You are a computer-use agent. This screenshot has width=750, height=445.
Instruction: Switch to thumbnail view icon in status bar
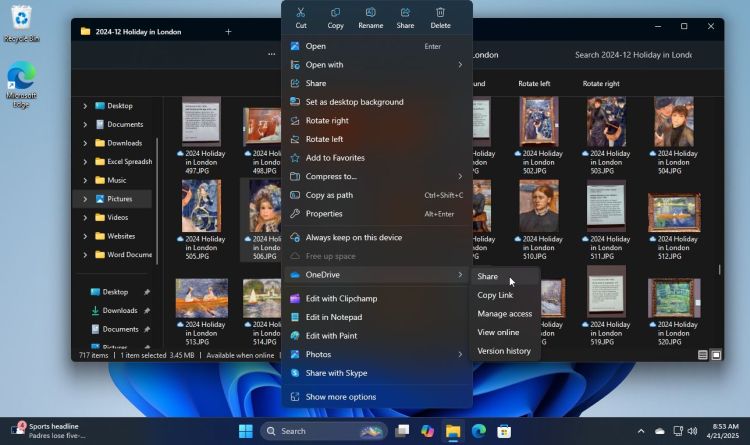pos(716,355)
